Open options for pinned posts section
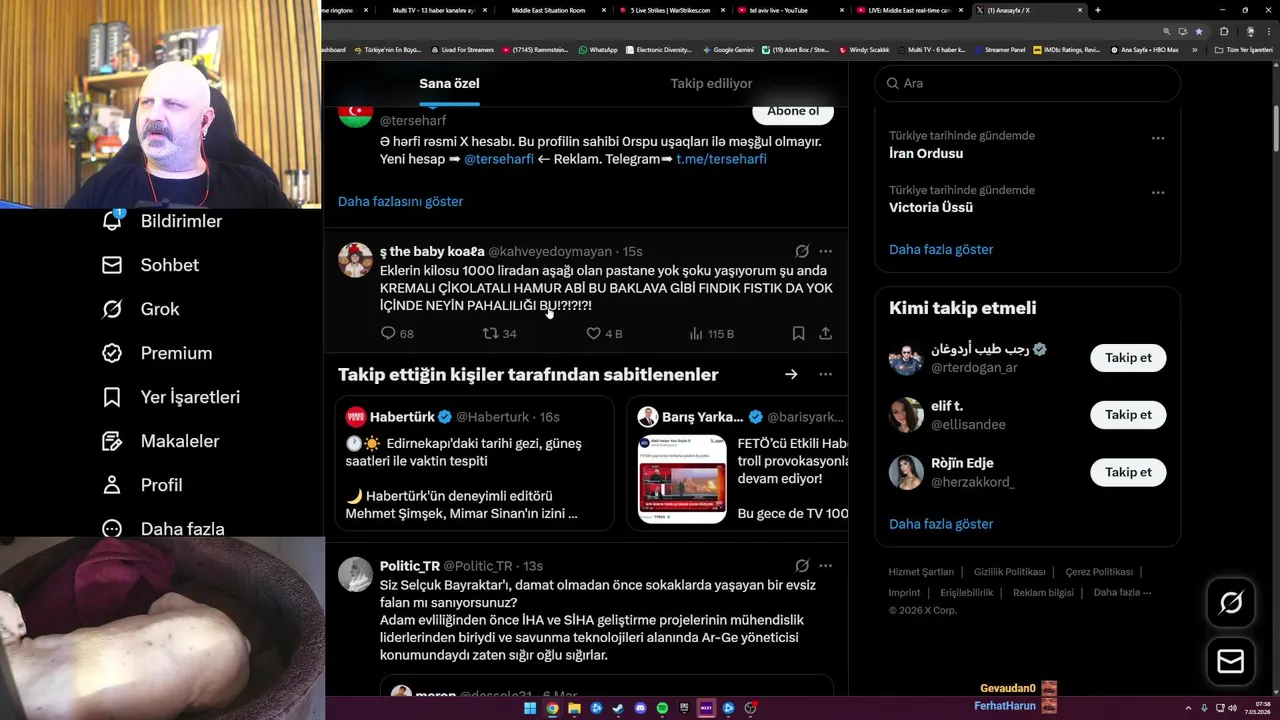 point(825,374)
